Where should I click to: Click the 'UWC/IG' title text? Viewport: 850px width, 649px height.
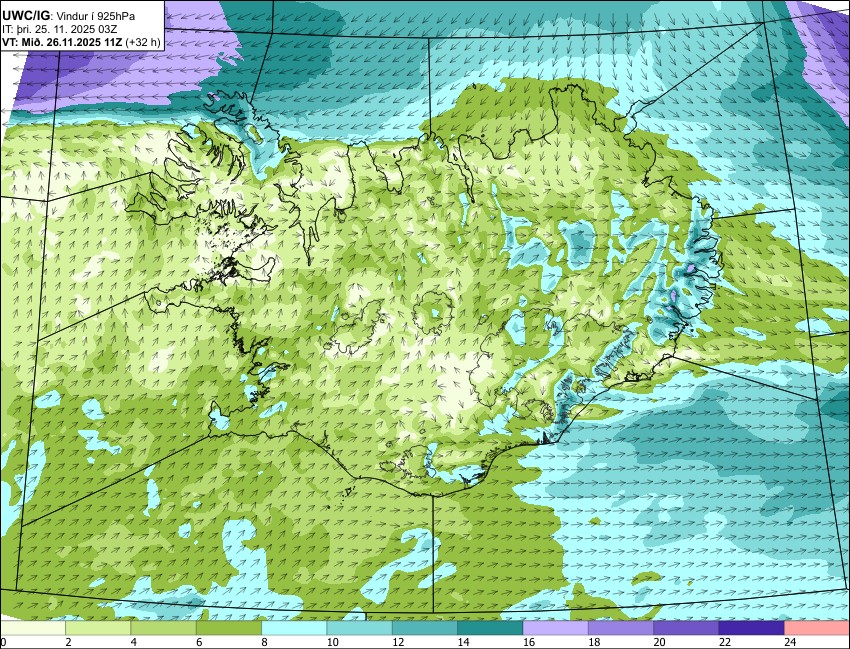coord(26,16)
